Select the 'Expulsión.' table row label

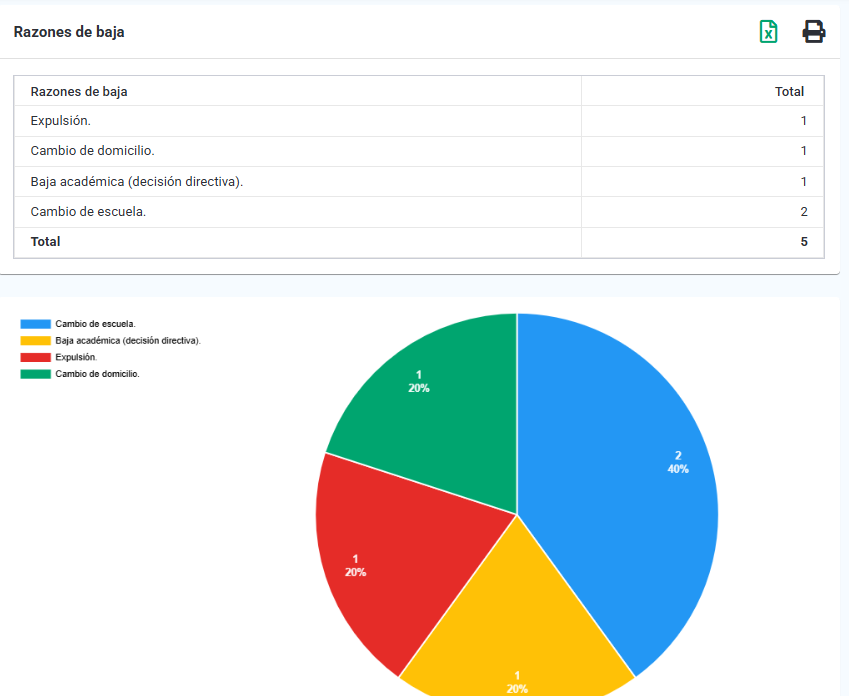(61, 122)
